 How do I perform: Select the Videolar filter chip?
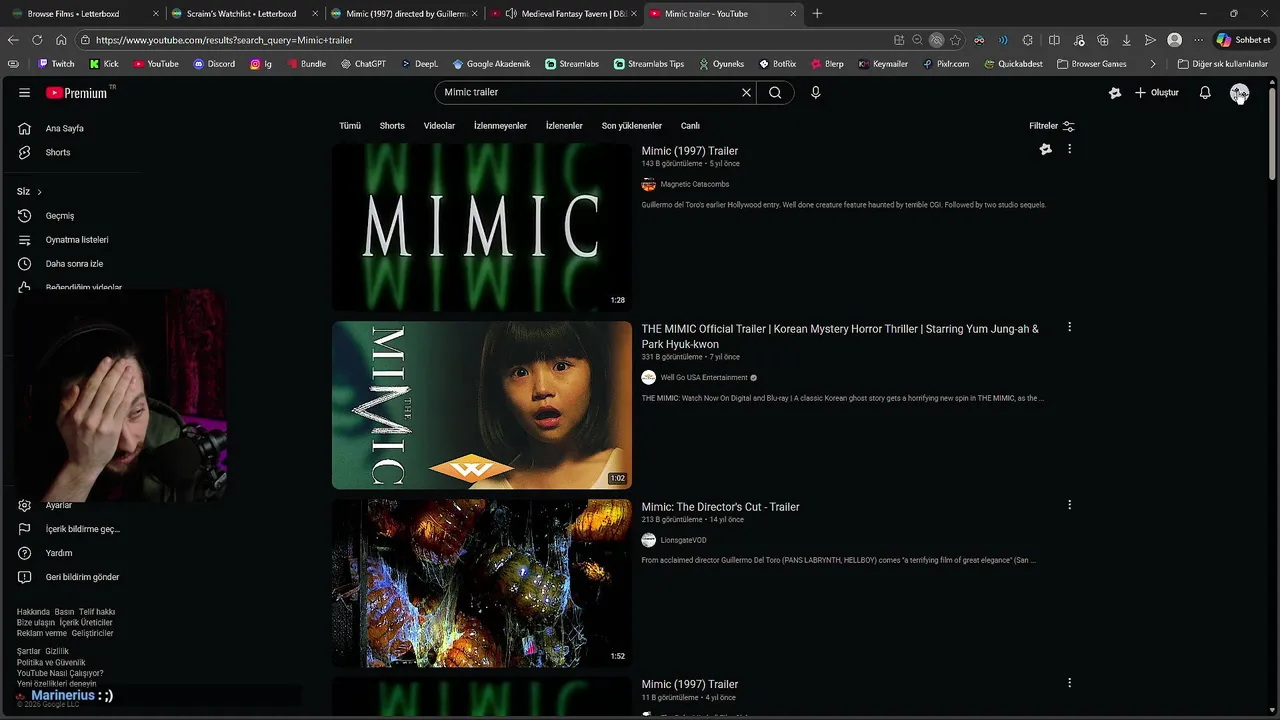pyautogui.click(x=439, y=126)
